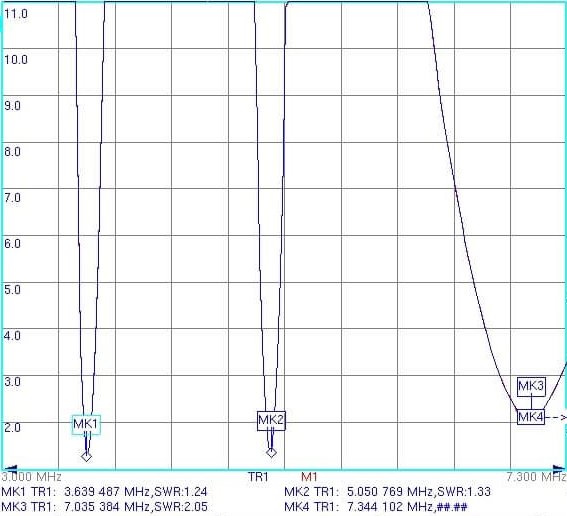Select the MK2 marker label box
567x516 pixels.
click(x=271, y=421)
